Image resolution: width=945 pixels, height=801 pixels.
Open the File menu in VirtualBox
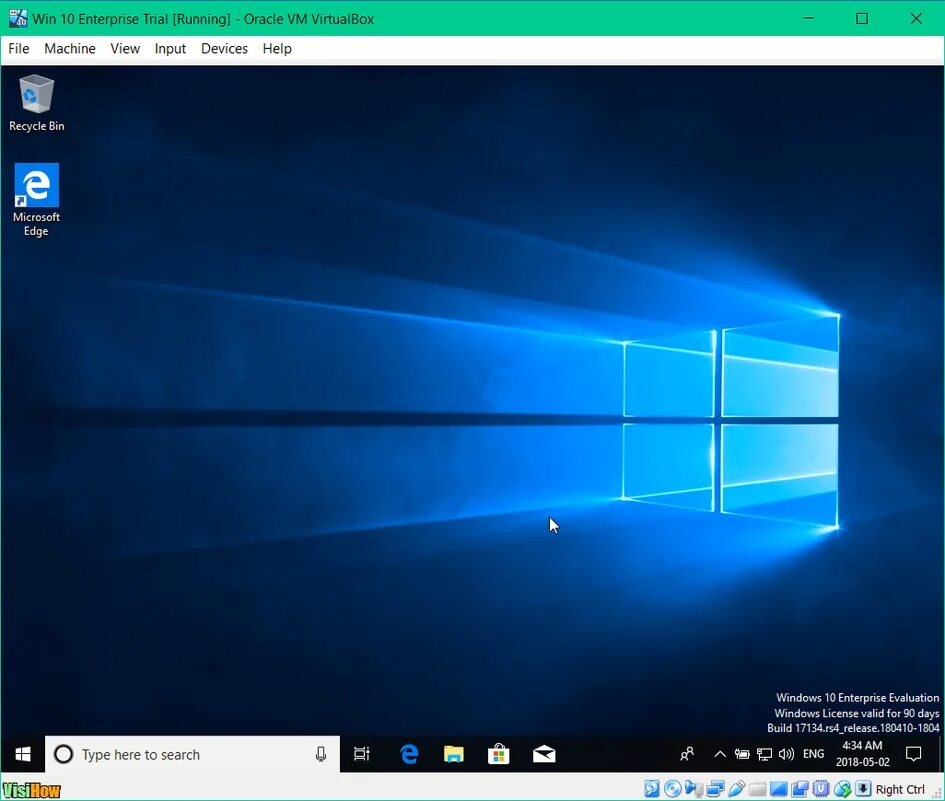19,49
